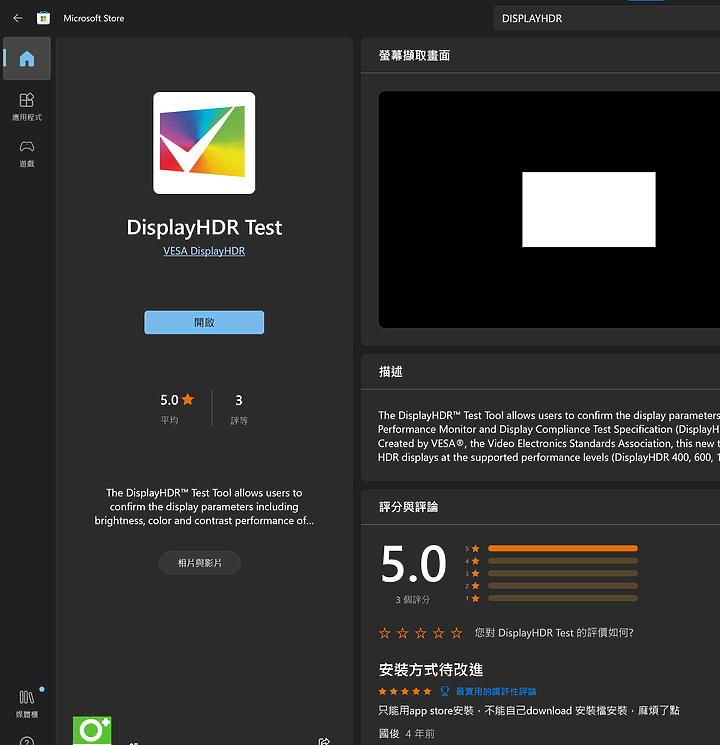This screenshot has height=745, width=720.
Task: Rate app one star
Action: click(x=384, y=633)
